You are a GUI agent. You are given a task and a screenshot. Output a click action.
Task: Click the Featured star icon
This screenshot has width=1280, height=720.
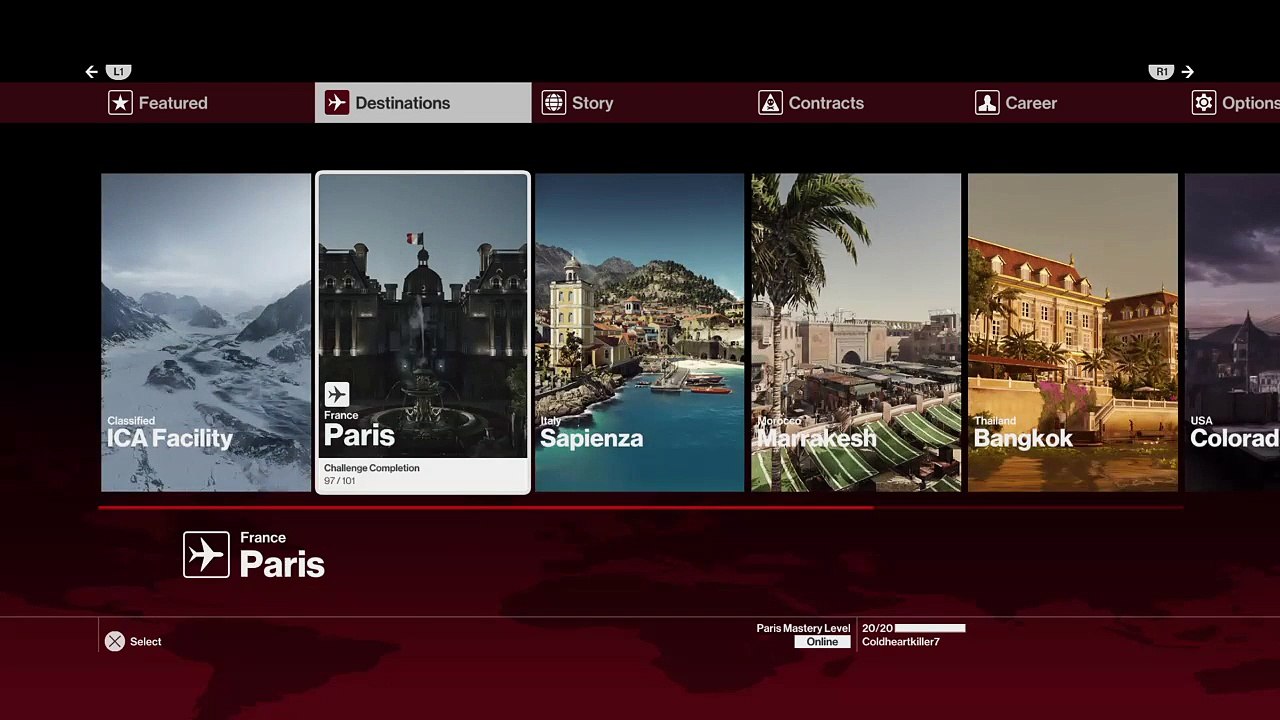[120, 103]
